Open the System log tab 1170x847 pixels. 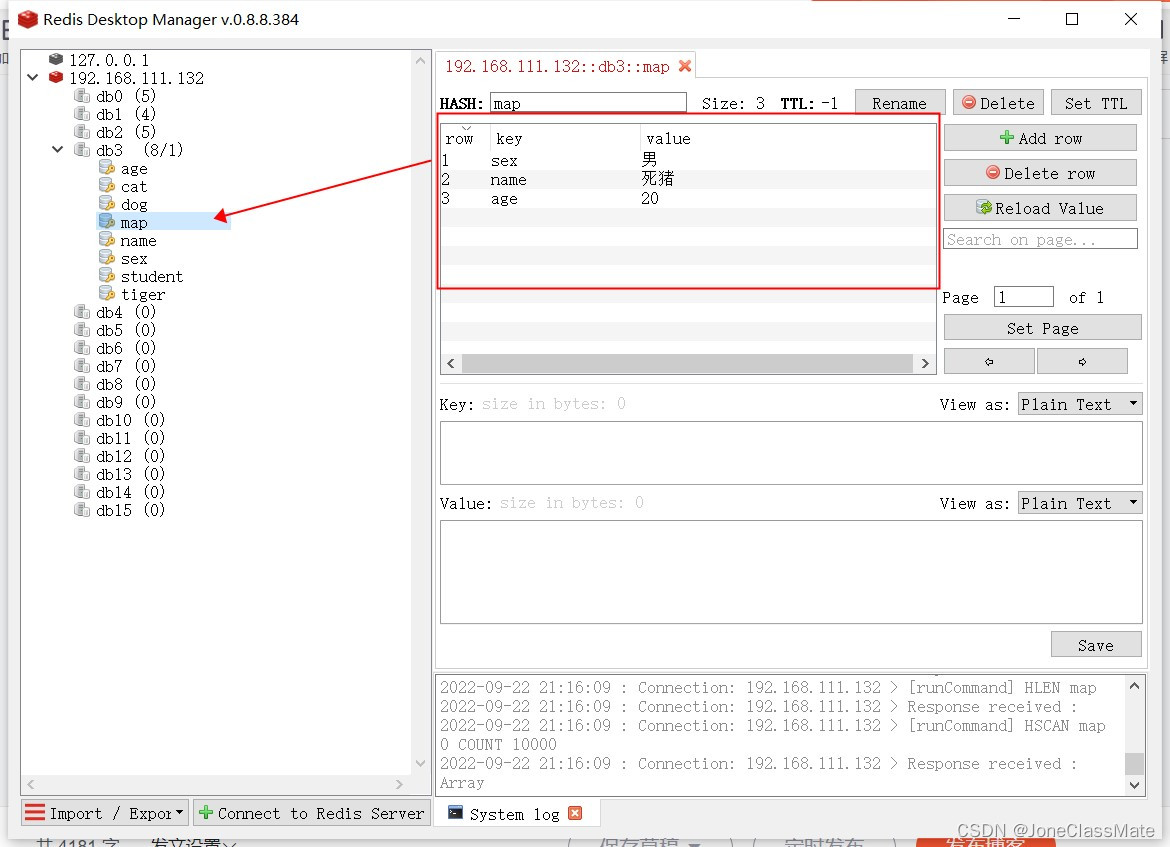[x=514, y=814]
